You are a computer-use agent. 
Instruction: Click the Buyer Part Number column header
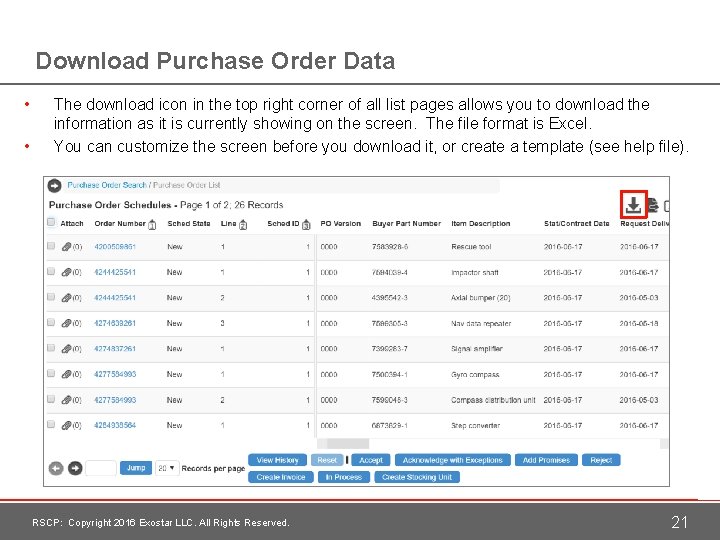click(x=406, y=224)
